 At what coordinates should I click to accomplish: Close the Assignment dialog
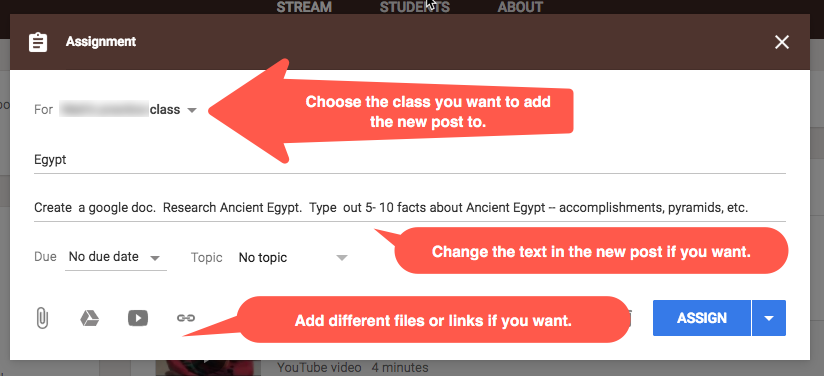pyautogui.click(x=782, y=42)
